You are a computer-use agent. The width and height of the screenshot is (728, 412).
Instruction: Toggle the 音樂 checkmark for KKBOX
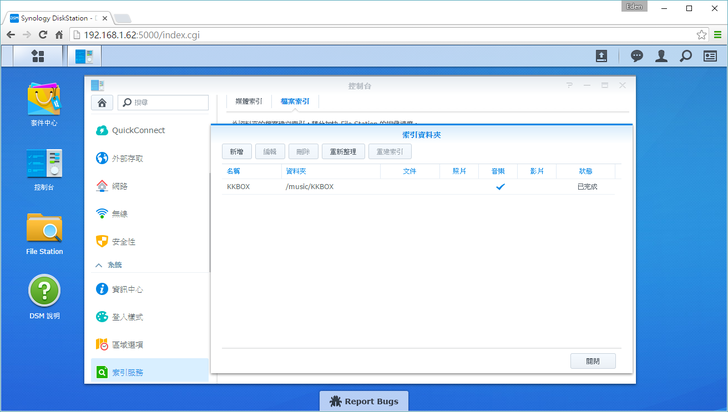pos(500,187)
